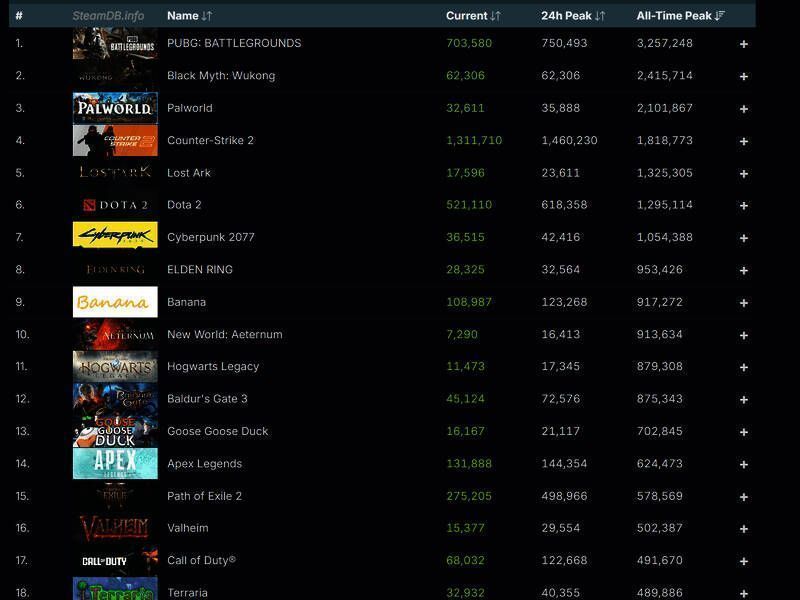Screen dimensions: 800x600
Task: Click the Banana game logo
Action: [115, 302]
